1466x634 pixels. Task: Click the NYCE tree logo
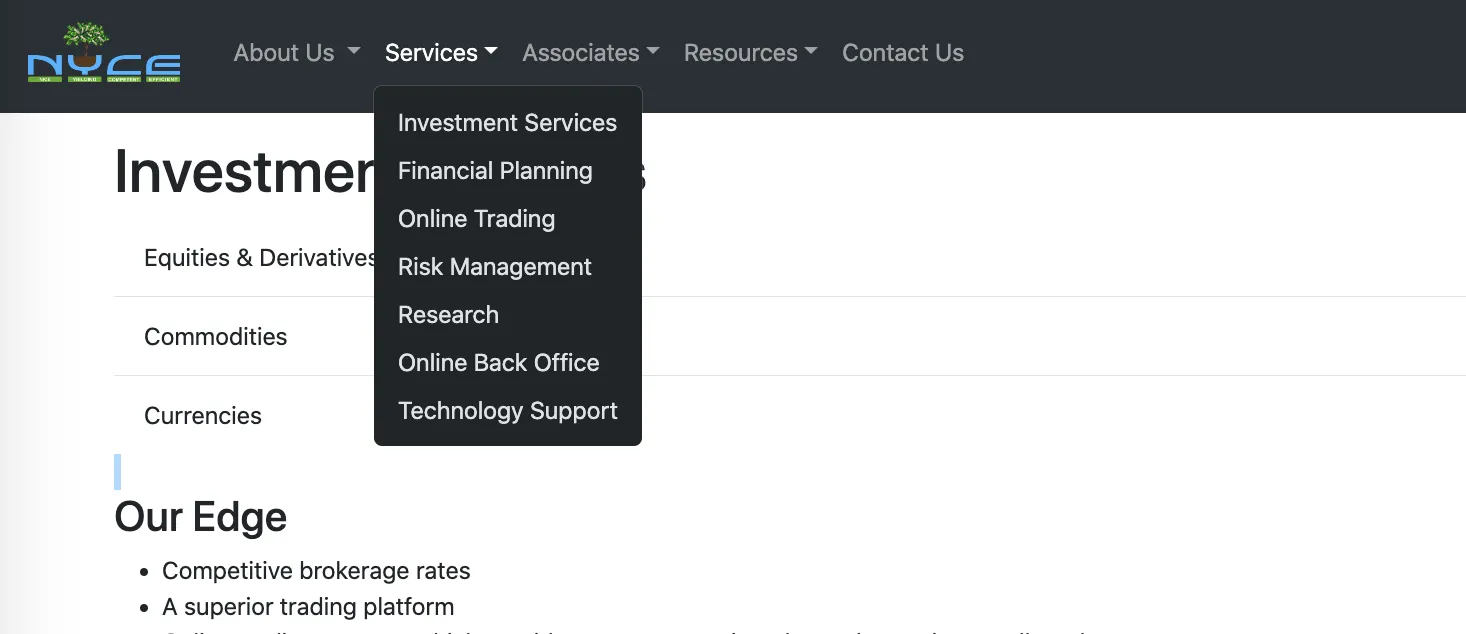(x=104, y=53)
